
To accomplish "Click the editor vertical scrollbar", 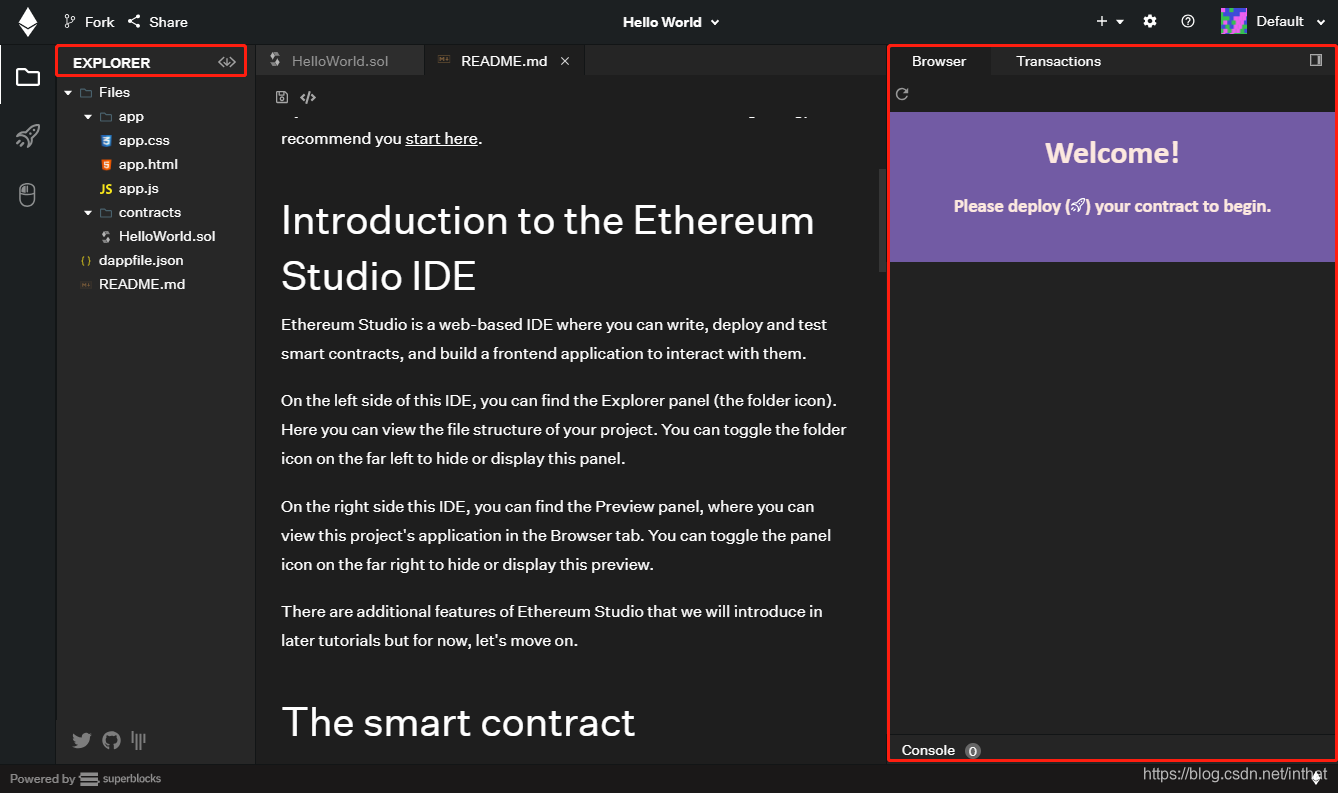I will [882, 220].
